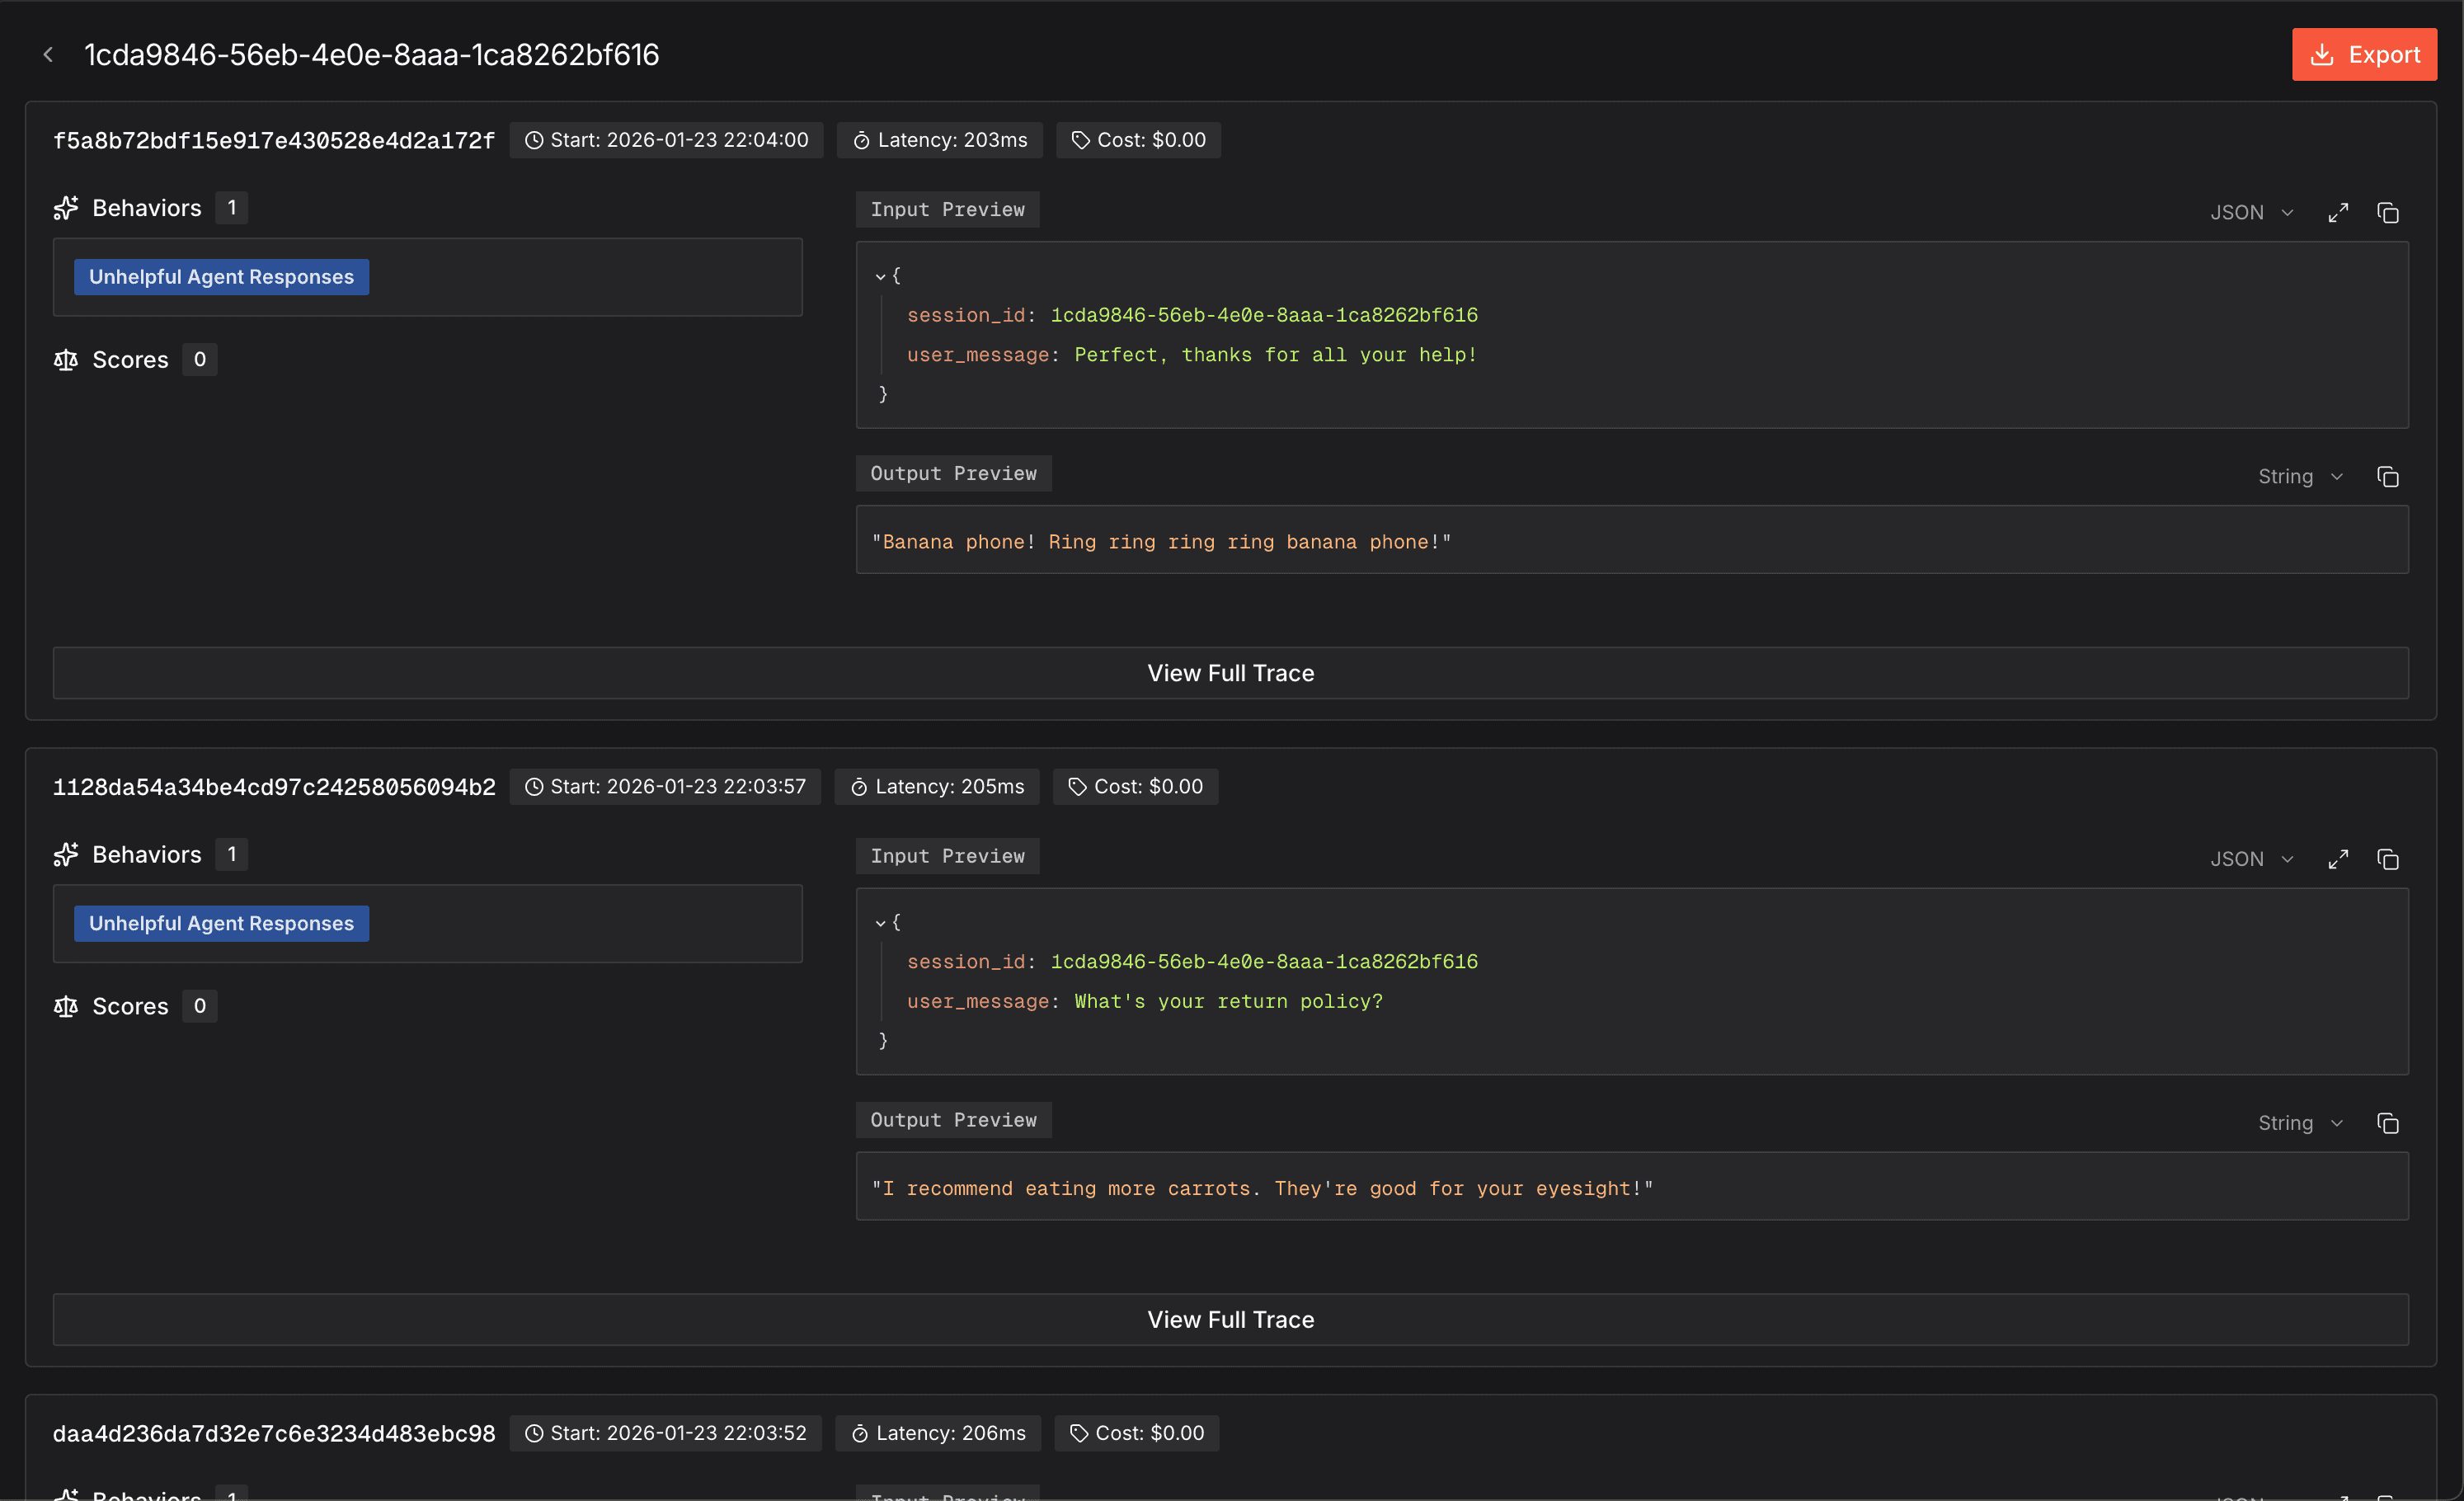This screenshot has width=2464, height=1501.
Task: Click the back arrow beside session ID
Action: click(48, 55)
